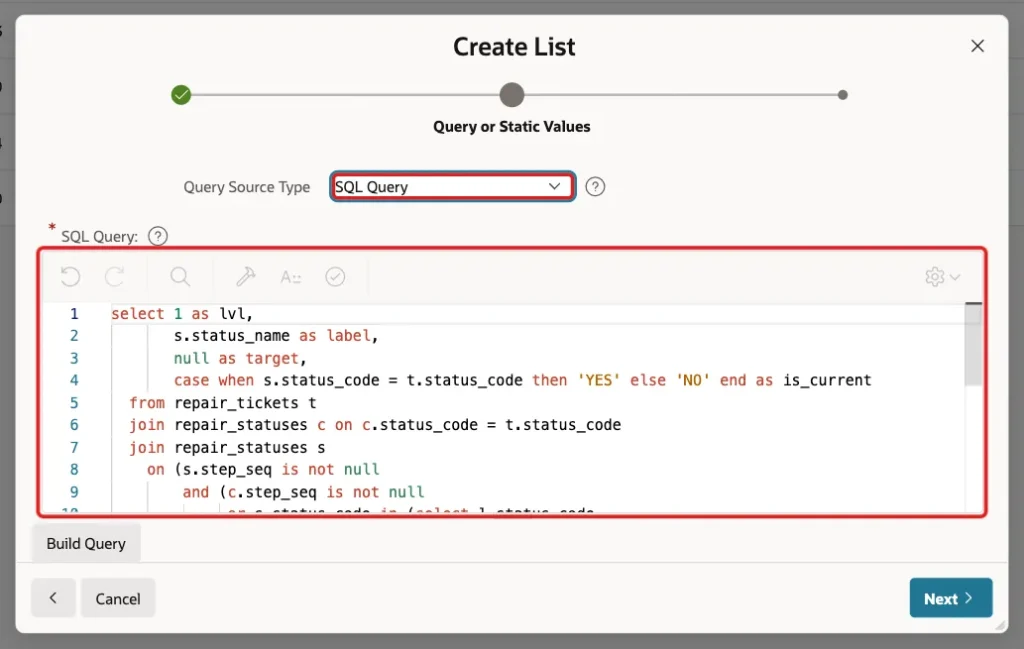This screenshot has width=1024, height=649.
Task: Open Query Builder wrench icon
Action: 246,277
